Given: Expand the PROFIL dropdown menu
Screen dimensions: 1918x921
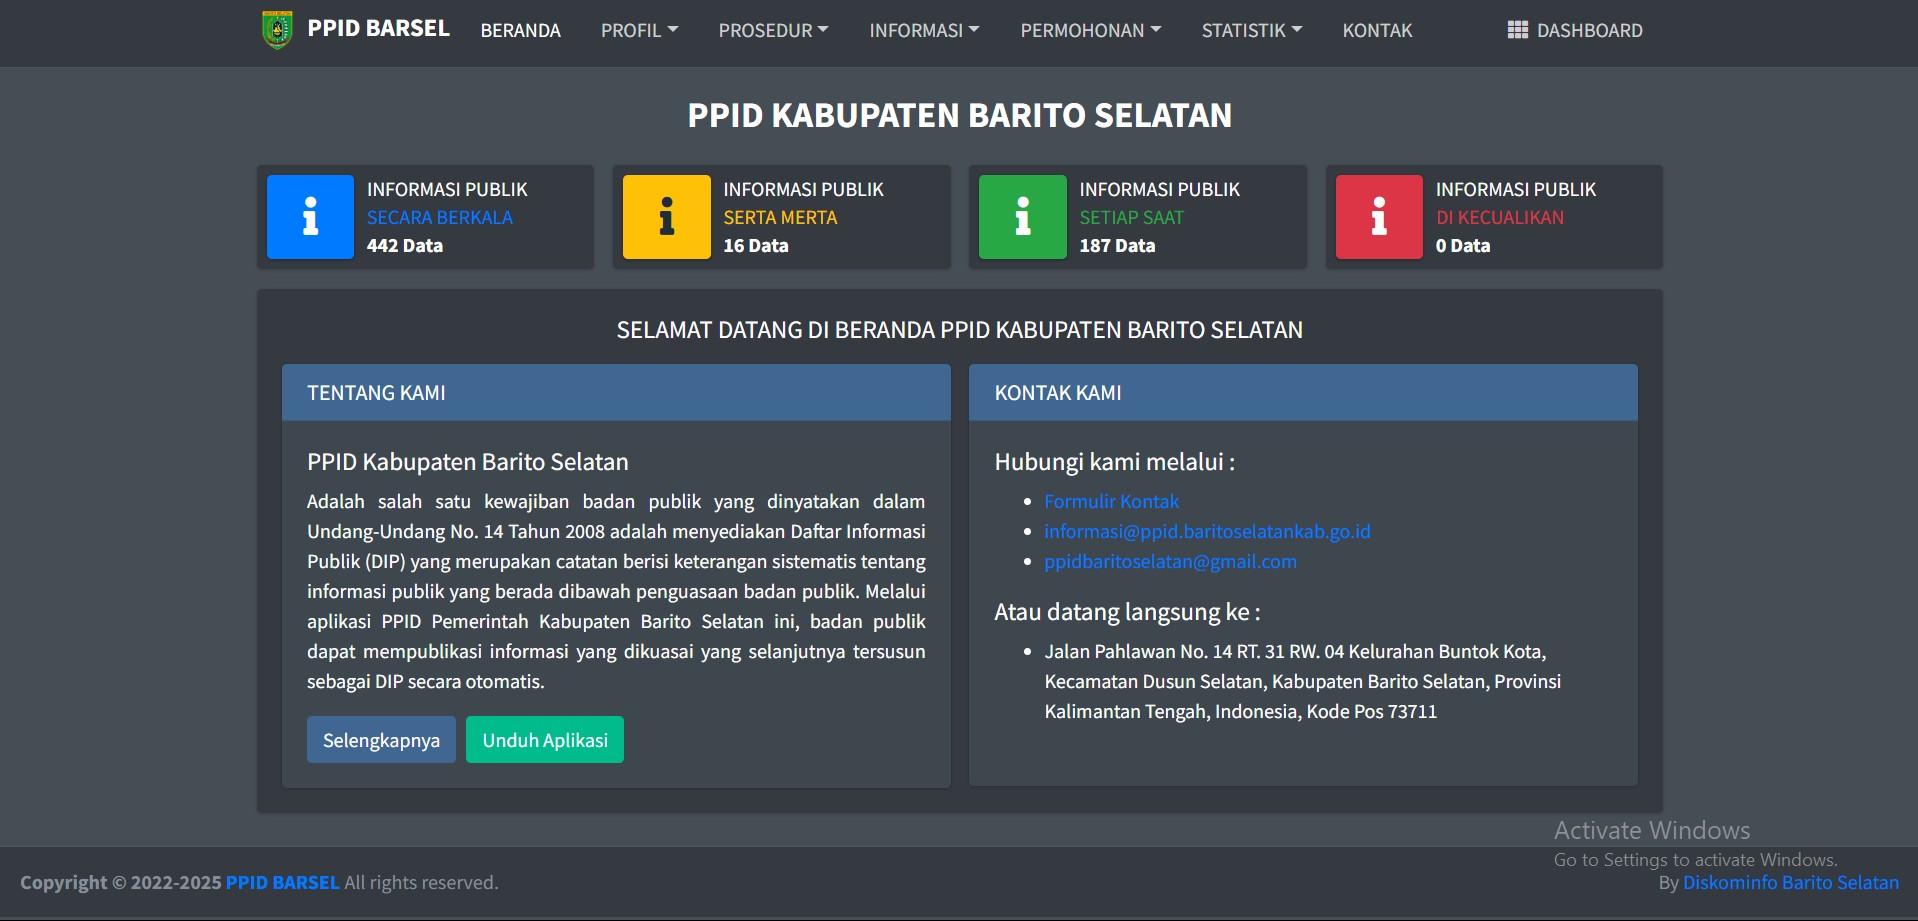Looking at the screenshot, I should [639, 30].
